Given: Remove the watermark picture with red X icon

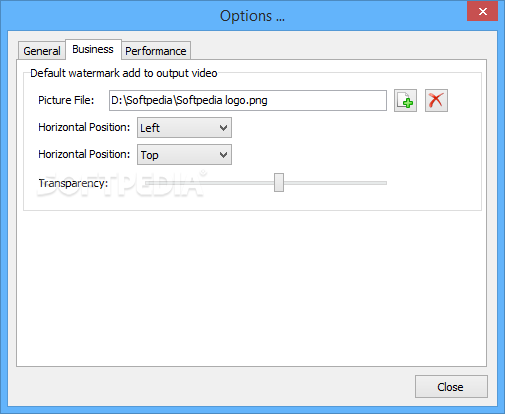Looking at the screenshot, I should coord(436,100).
